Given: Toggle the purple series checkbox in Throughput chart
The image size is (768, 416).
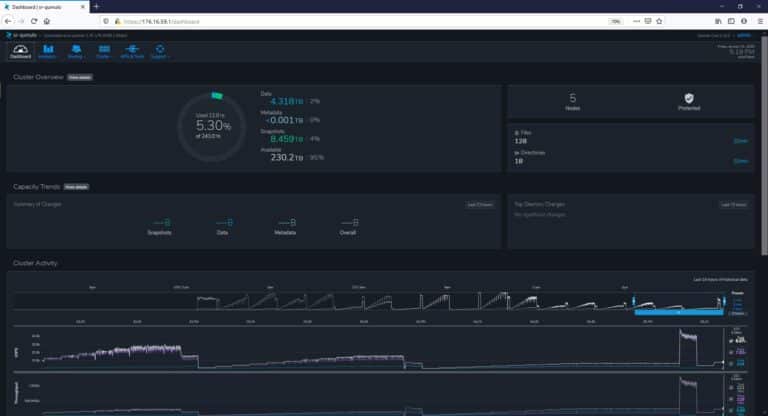Looking at the screenshot, I should (732, 399).
